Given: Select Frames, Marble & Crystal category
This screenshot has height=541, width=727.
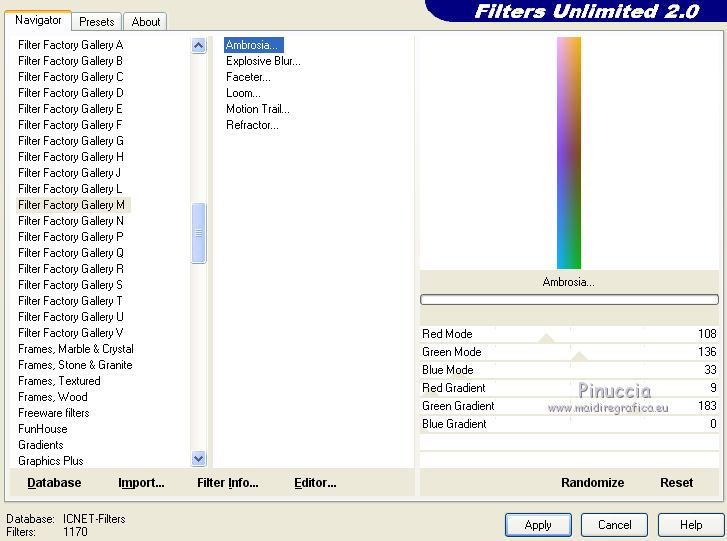Looking at the screenshot, I should tap(76, 349).
